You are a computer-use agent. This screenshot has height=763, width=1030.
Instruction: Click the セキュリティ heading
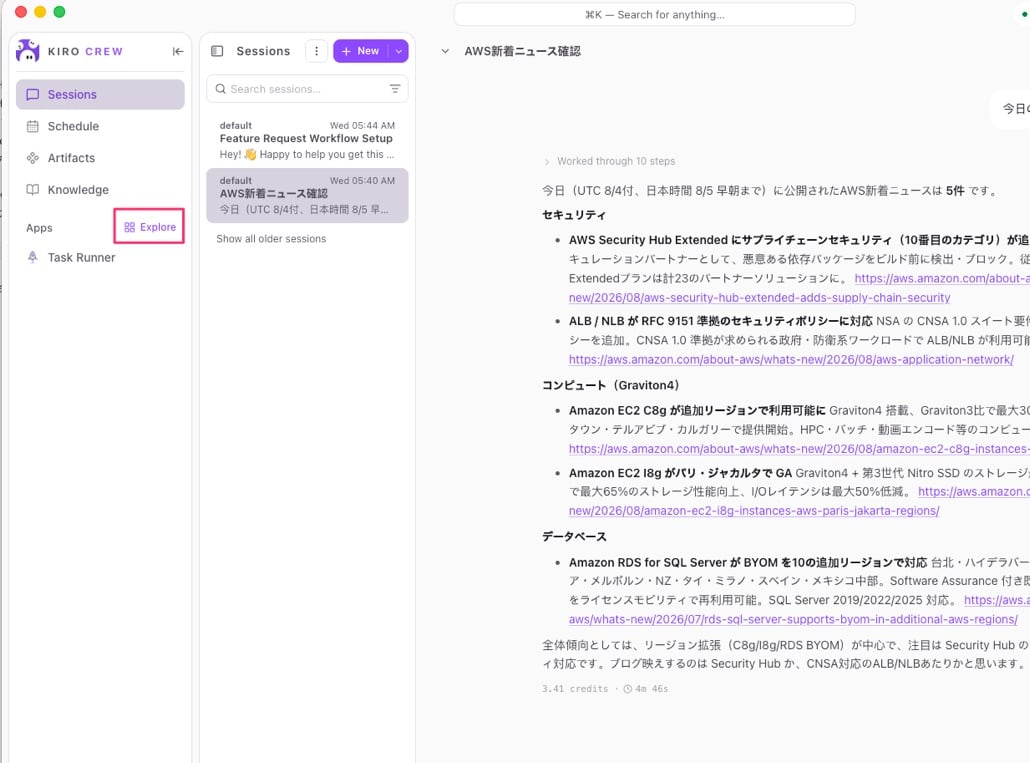[573, 215]
